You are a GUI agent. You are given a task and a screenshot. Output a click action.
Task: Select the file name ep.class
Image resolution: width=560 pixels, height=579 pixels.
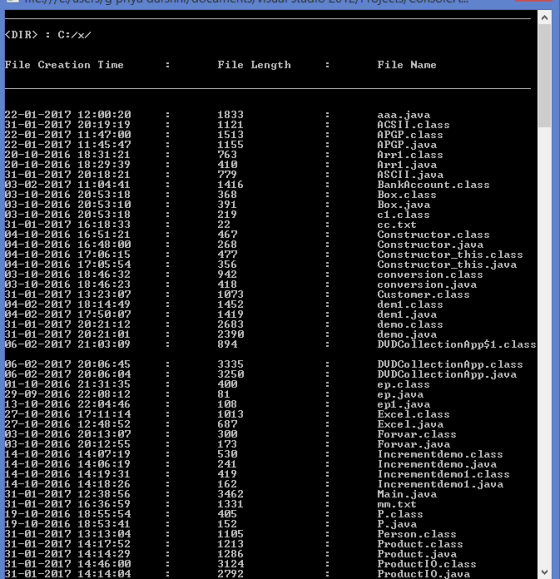click(x=403, y=384)
